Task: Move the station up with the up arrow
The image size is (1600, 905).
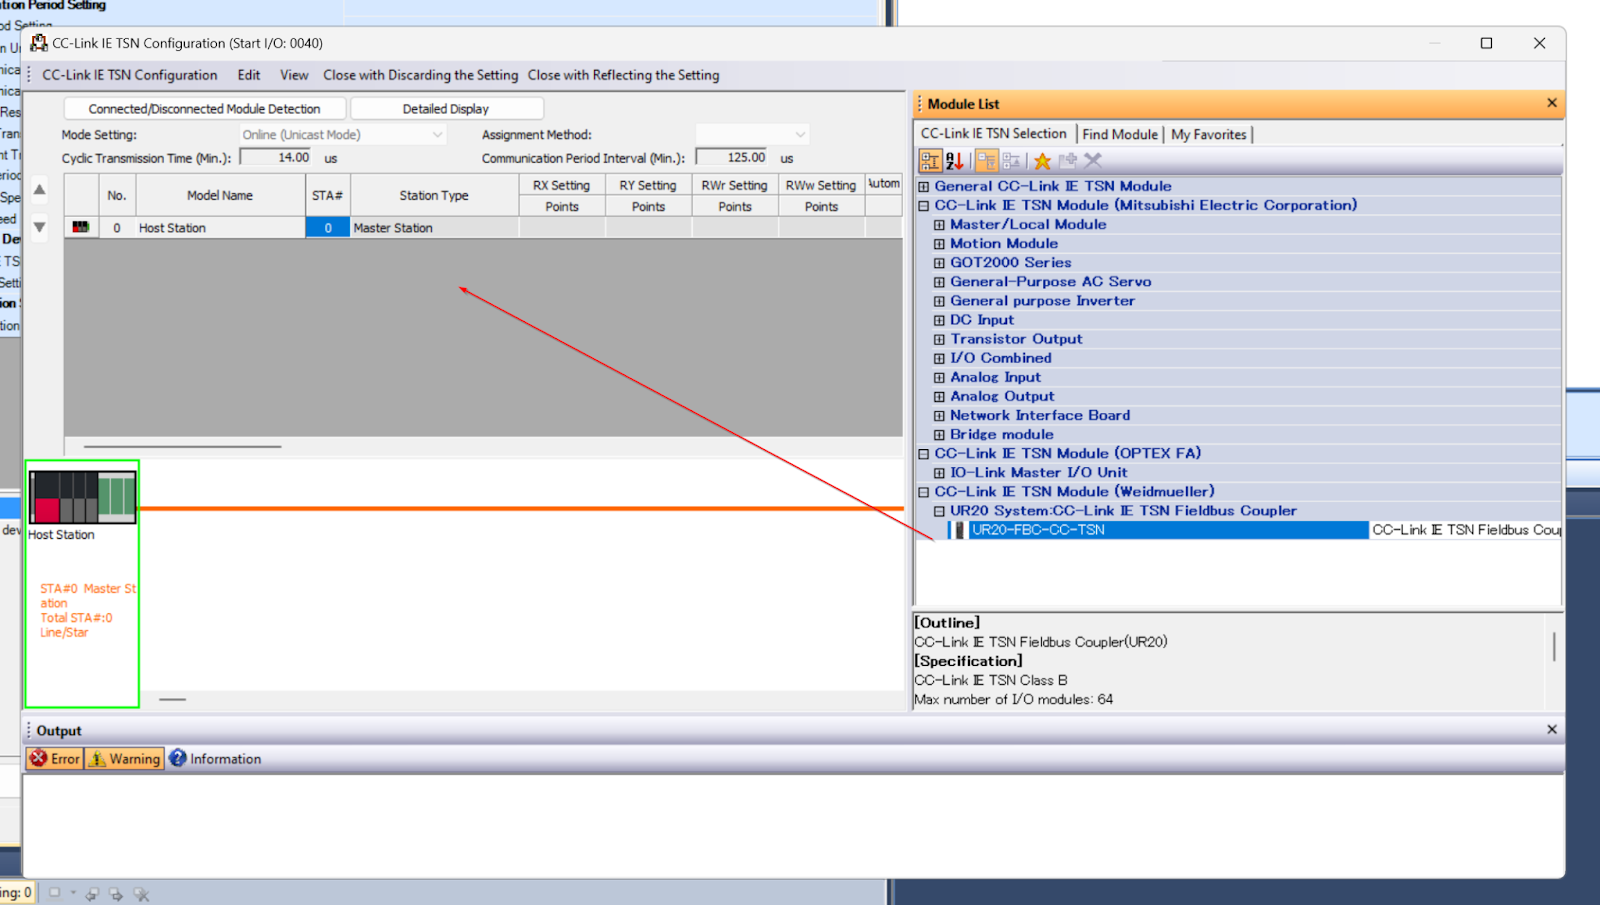Action: (x=40, y=189)
